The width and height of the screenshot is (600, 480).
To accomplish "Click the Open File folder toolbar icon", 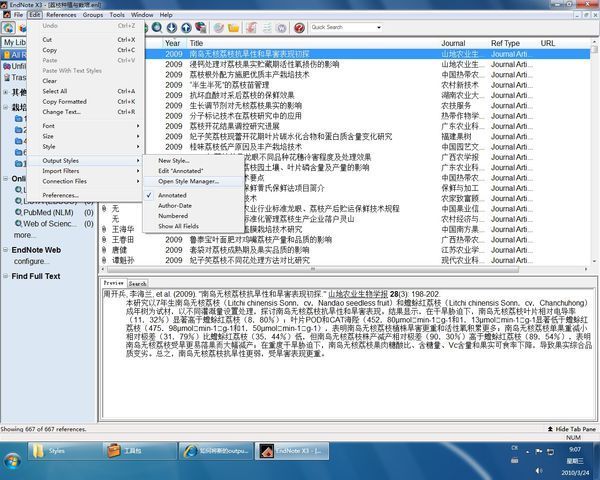I will click(x=233, y=28).
